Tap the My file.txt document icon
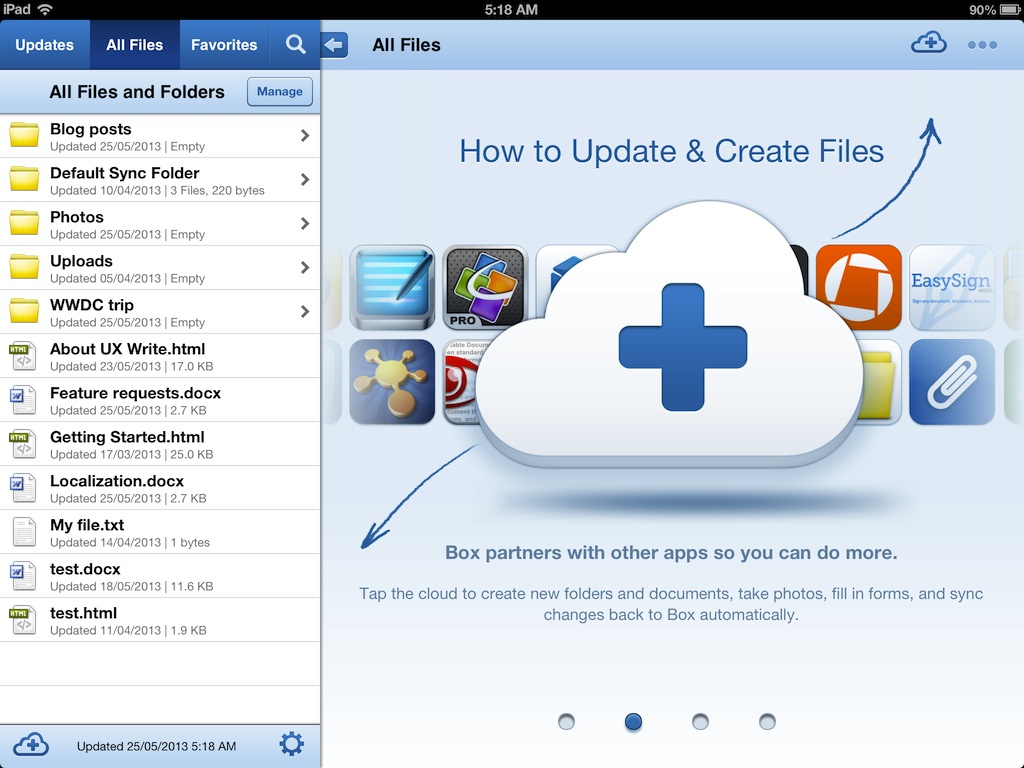The height and width of the screenshot is (768, 1024). (x=24, y=532)
